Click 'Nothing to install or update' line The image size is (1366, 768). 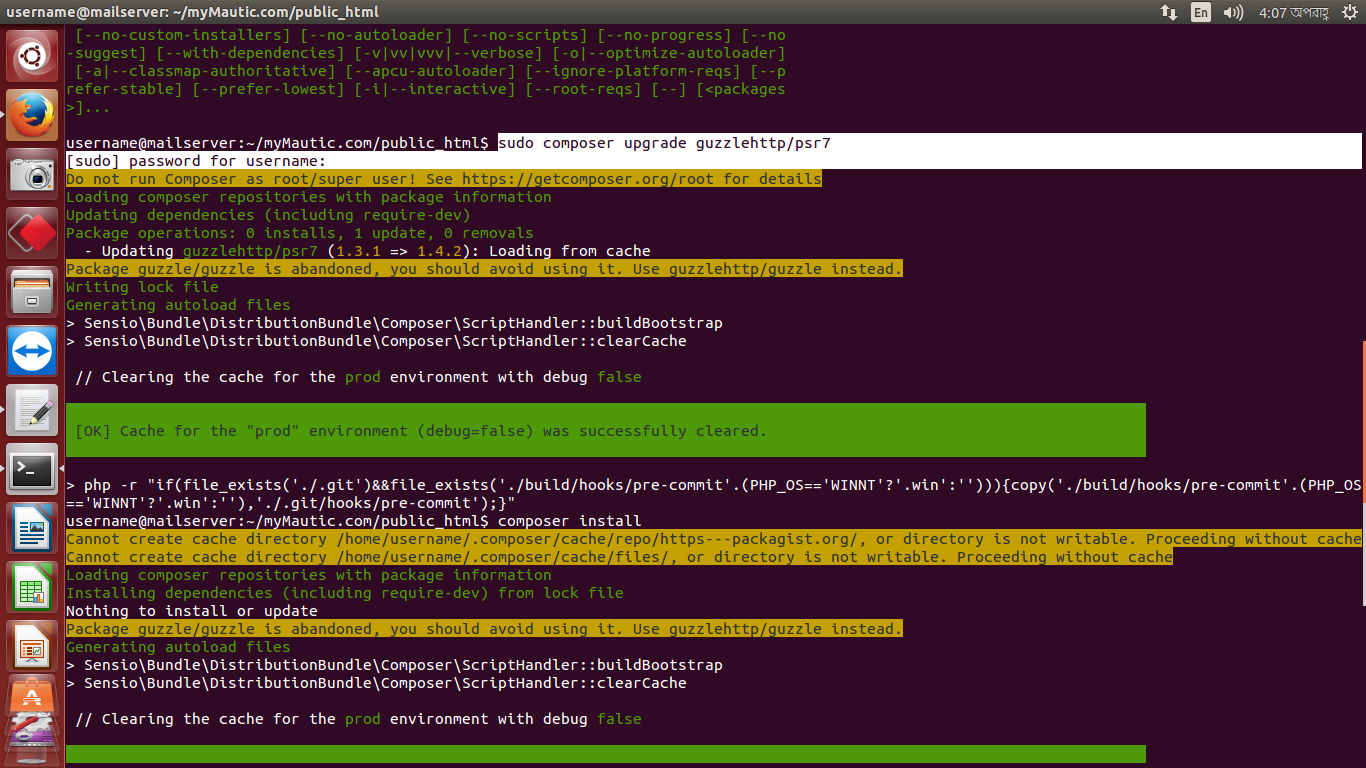pyautogui.click(x=192, y=611)
